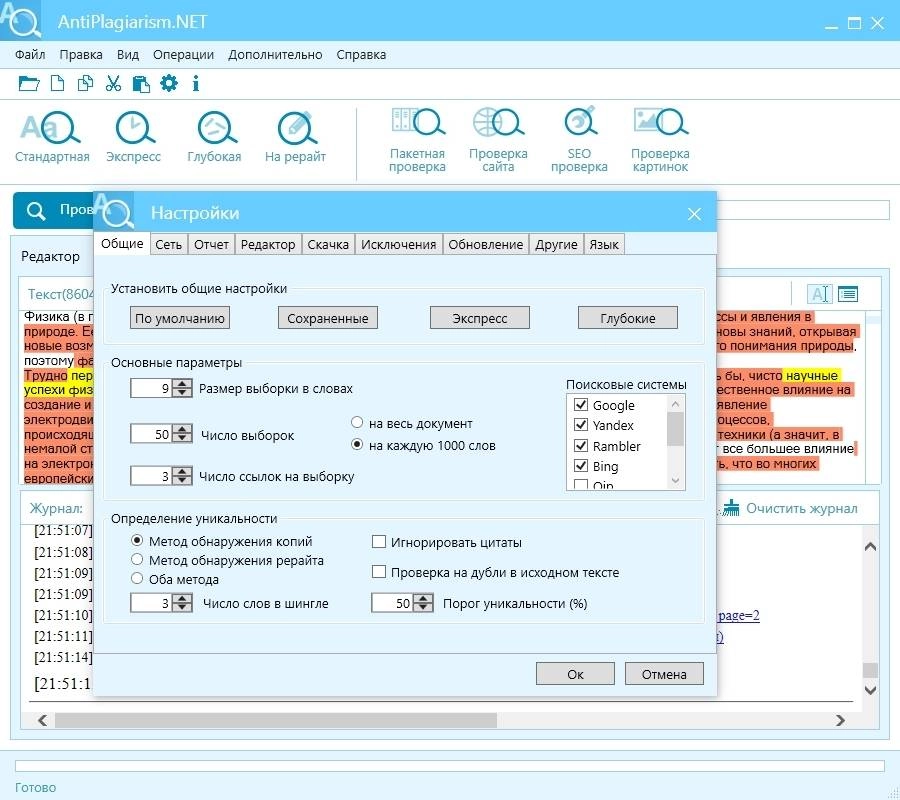Open the Исключения tab
This screenshot has height=800, width=900.
[398, 244]
